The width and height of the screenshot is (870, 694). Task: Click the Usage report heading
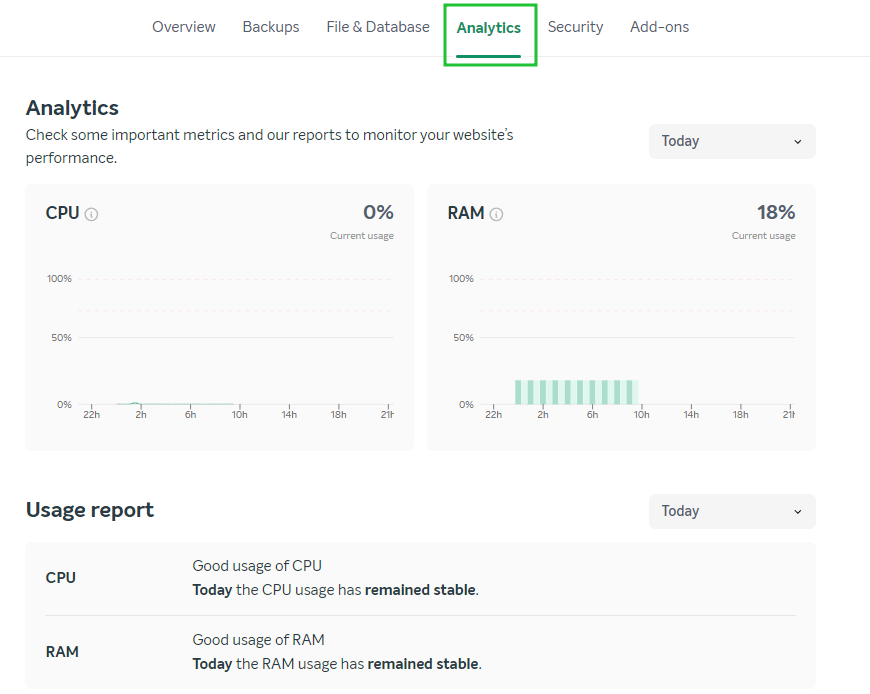90,510
